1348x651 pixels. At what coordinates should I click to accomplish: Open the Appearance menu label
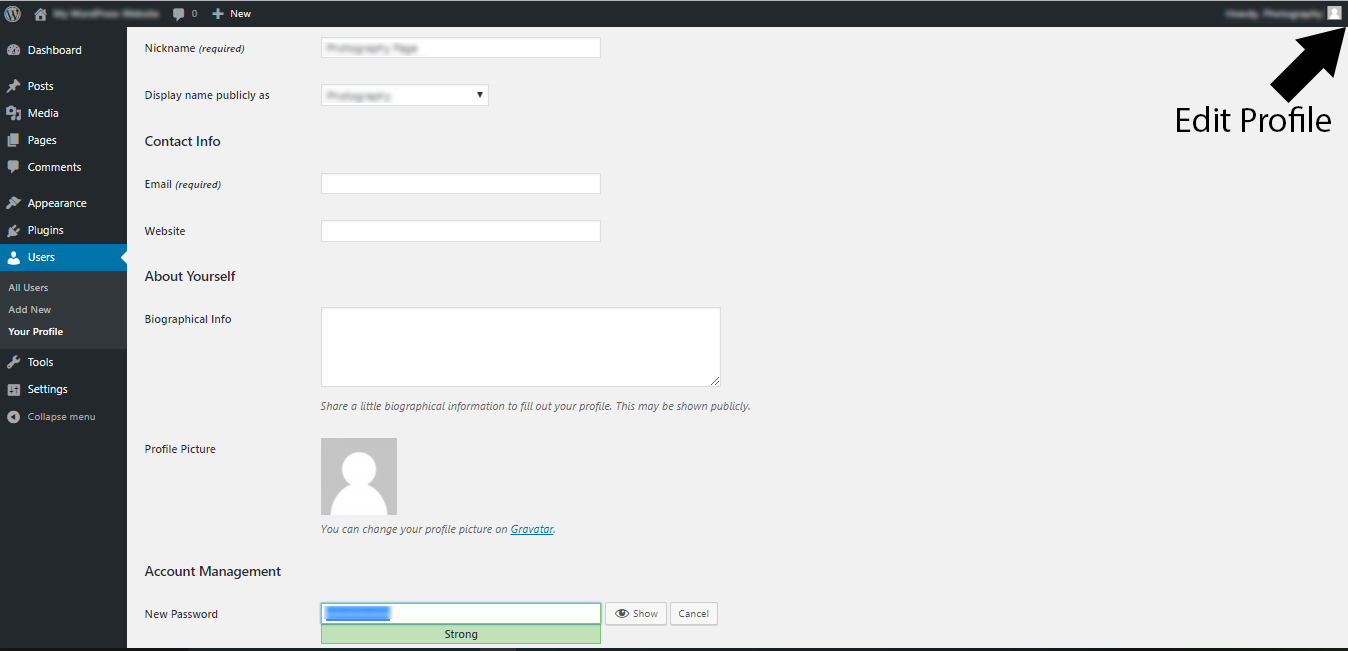click(x=57, y=203)
